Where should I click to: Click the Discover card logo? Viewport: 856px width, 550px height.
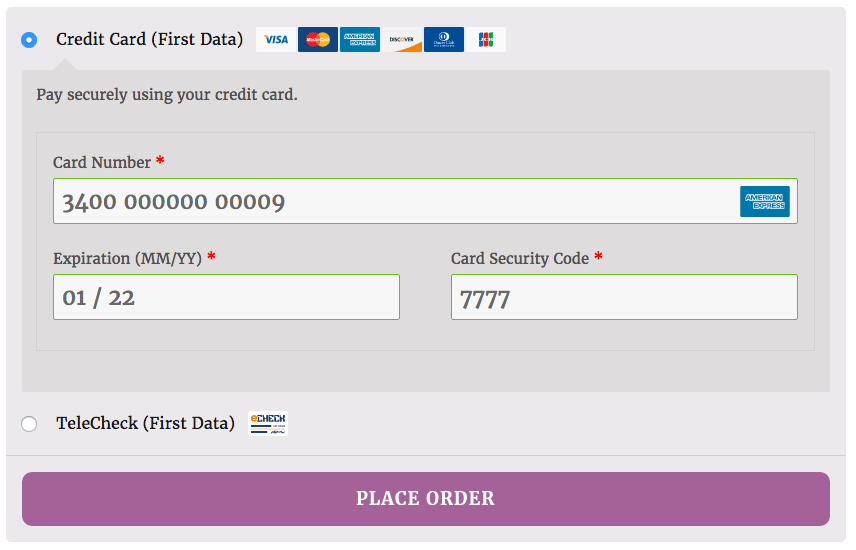402,40
